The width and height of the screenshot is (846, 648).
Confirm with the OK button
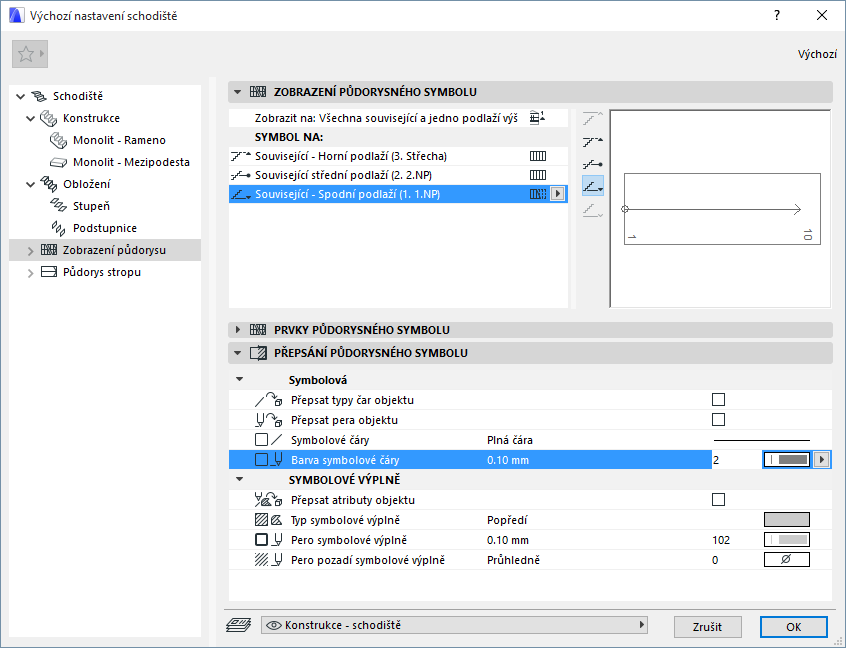[793, 627]
